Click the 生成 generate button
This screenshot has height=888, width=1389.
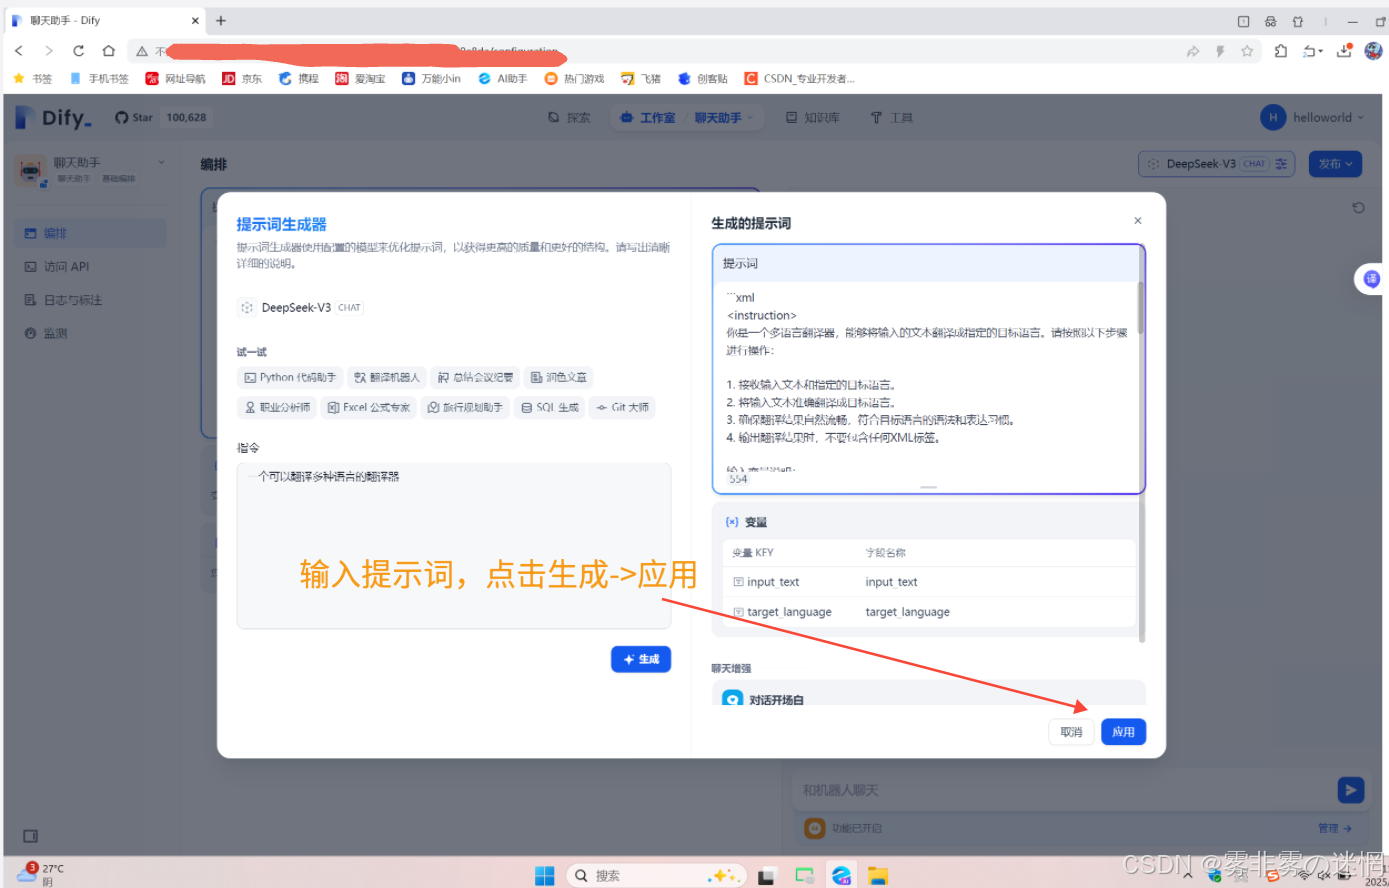(641, 659)
